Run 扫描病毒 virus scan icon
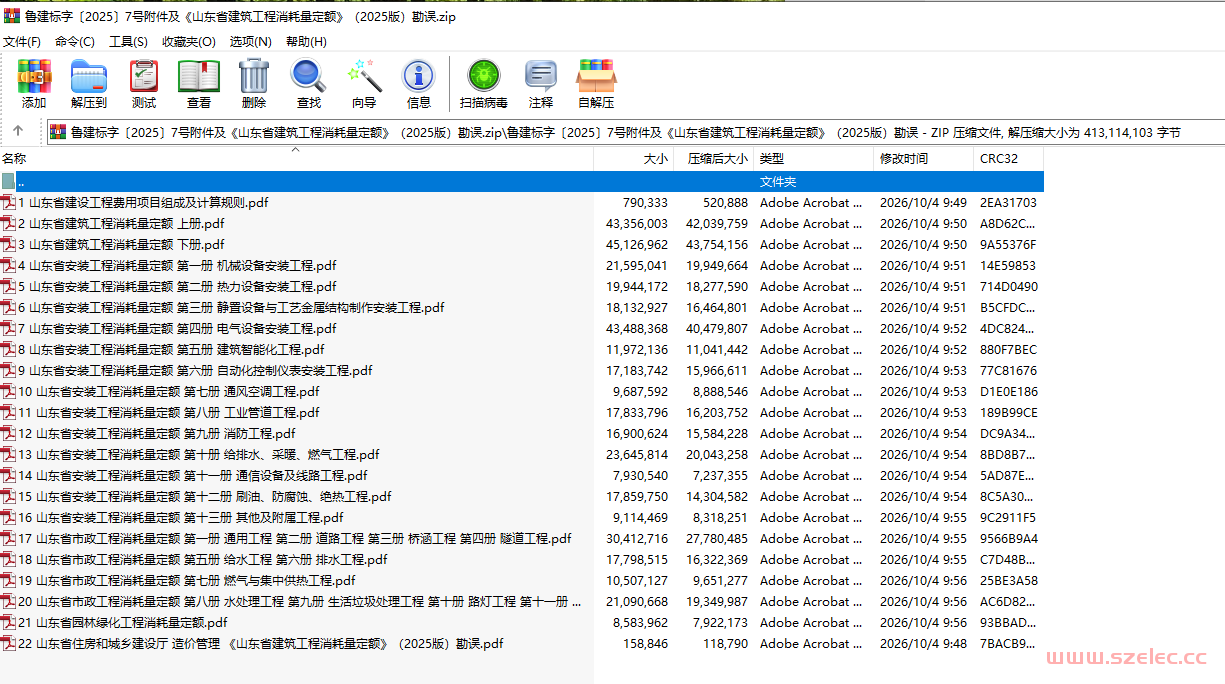Image resolution: width=1225 pixels, height=684 pixels. pyautogui.click(x=484, y=84)
